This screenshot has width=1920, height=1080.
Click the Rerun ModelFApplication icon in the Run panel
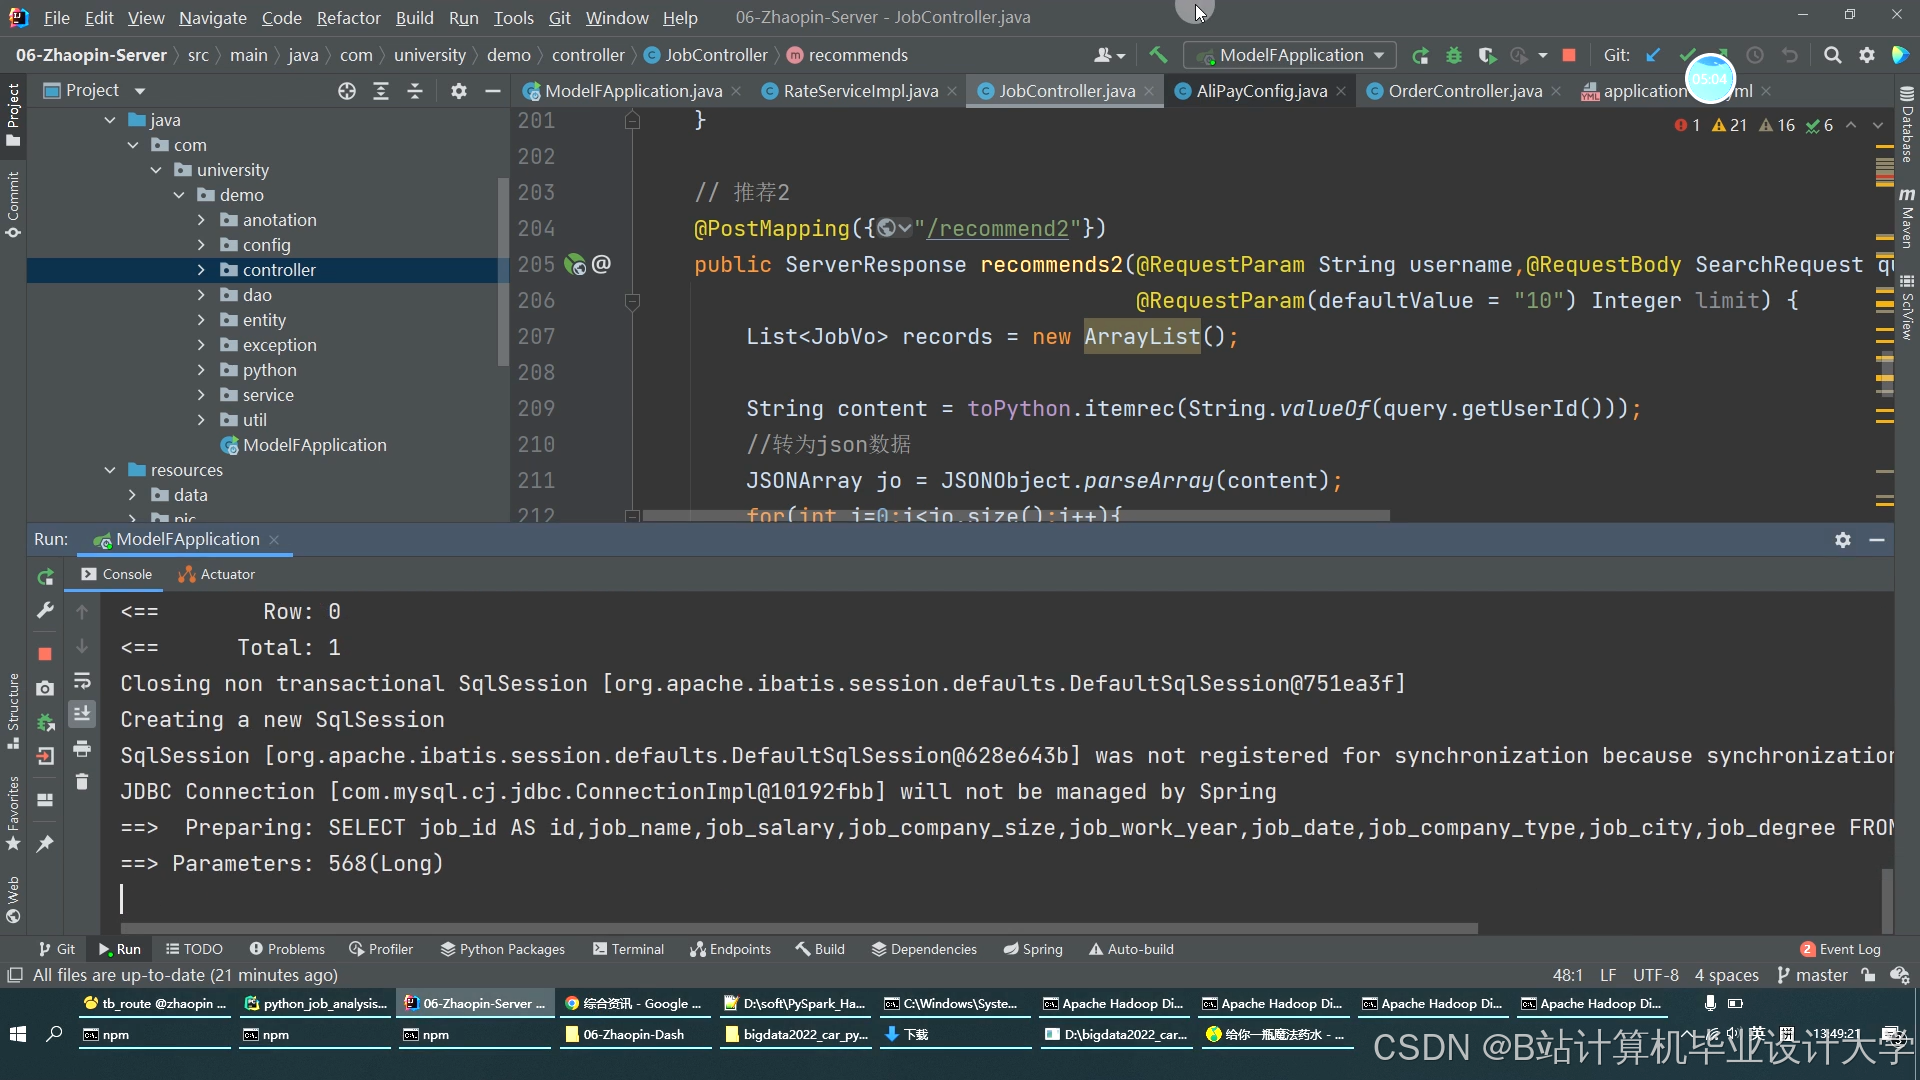pos(45,577)
